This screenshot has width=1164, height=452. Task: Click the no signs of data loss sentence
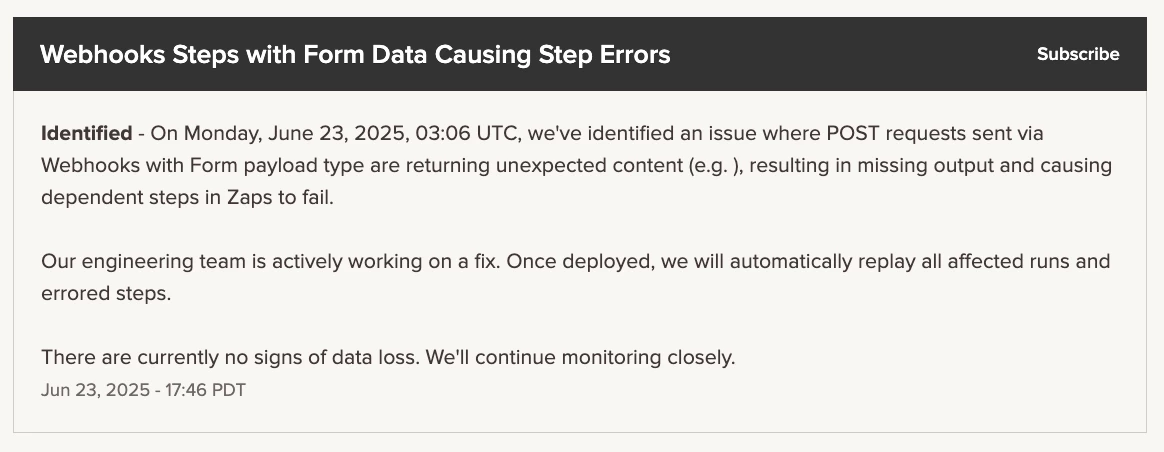tap(231, 358)
